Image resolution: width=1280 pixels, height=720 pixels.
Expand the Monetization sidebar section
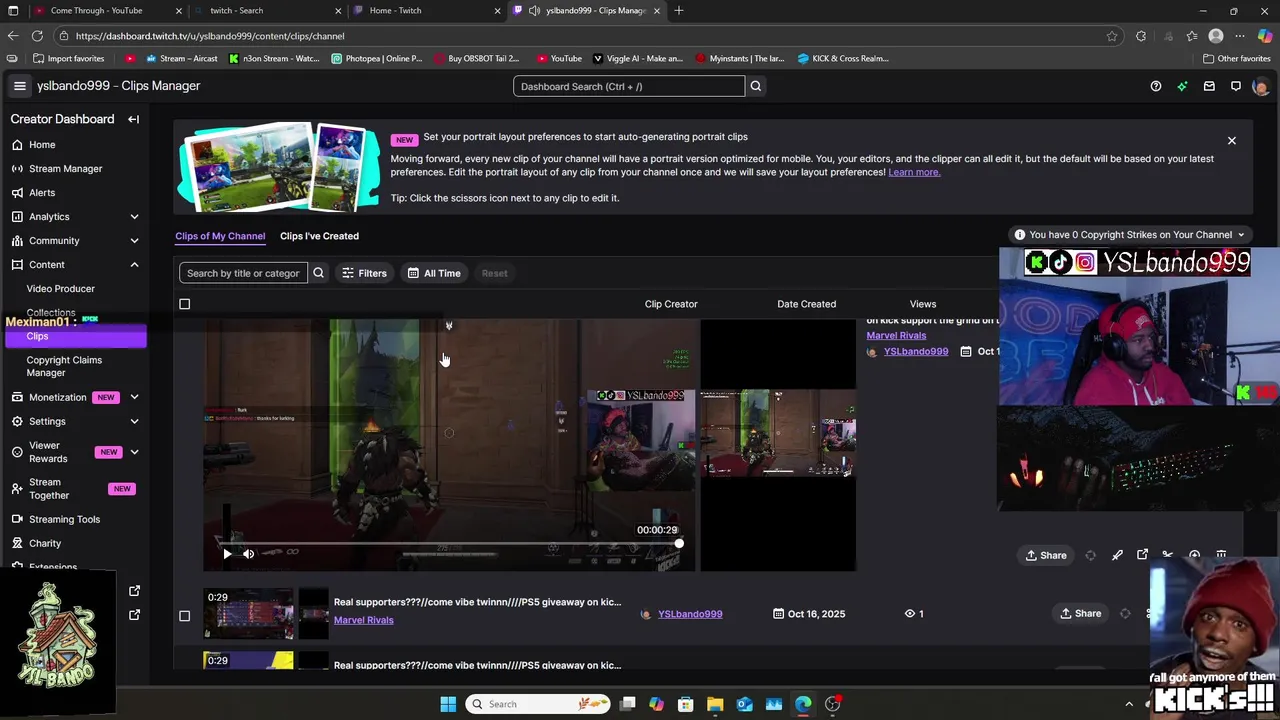tap(134, 397)
